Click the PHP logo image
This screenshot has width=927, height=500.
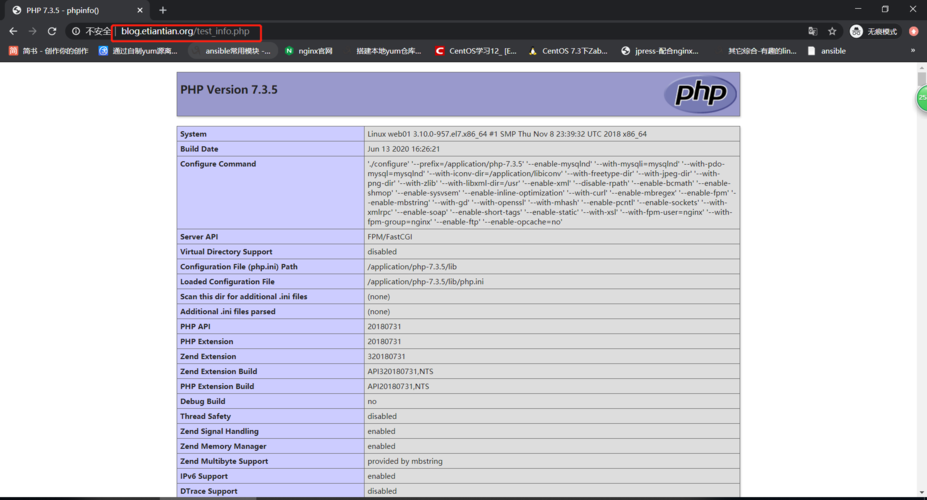[x=701, y=93]
